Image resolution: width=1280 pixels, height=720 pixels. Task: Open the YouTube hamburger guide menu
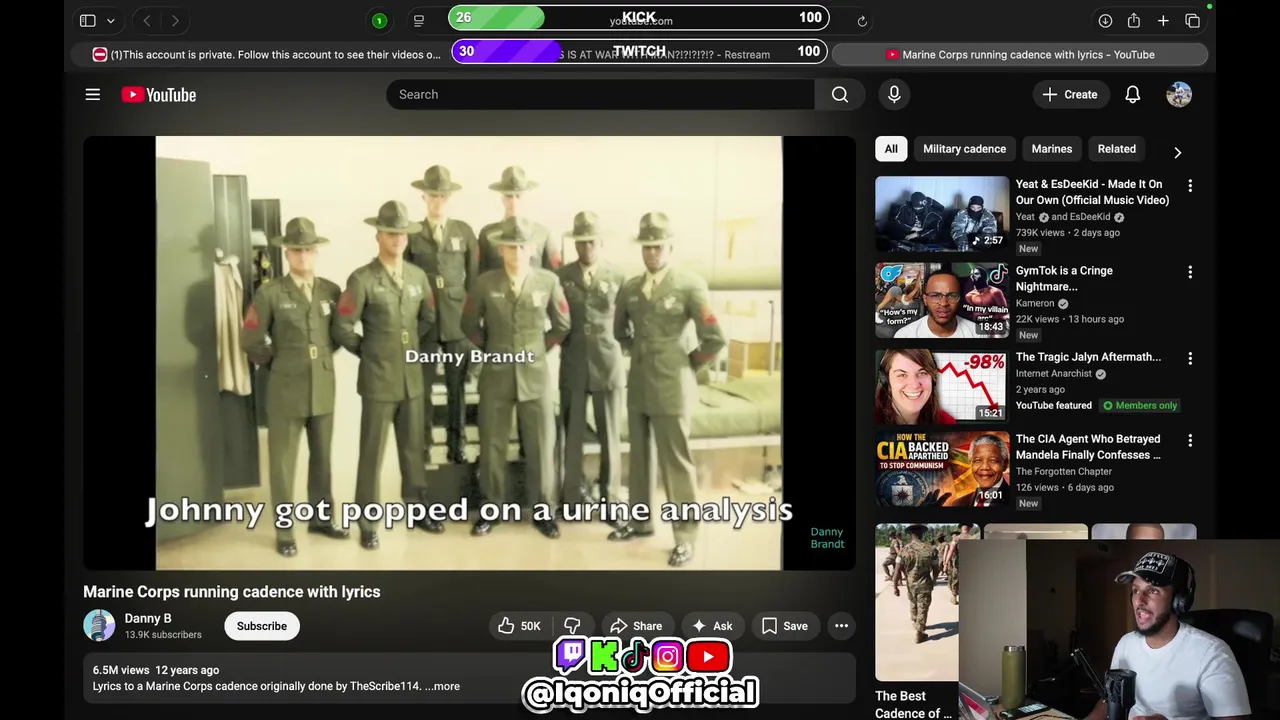tap(93, 94)
